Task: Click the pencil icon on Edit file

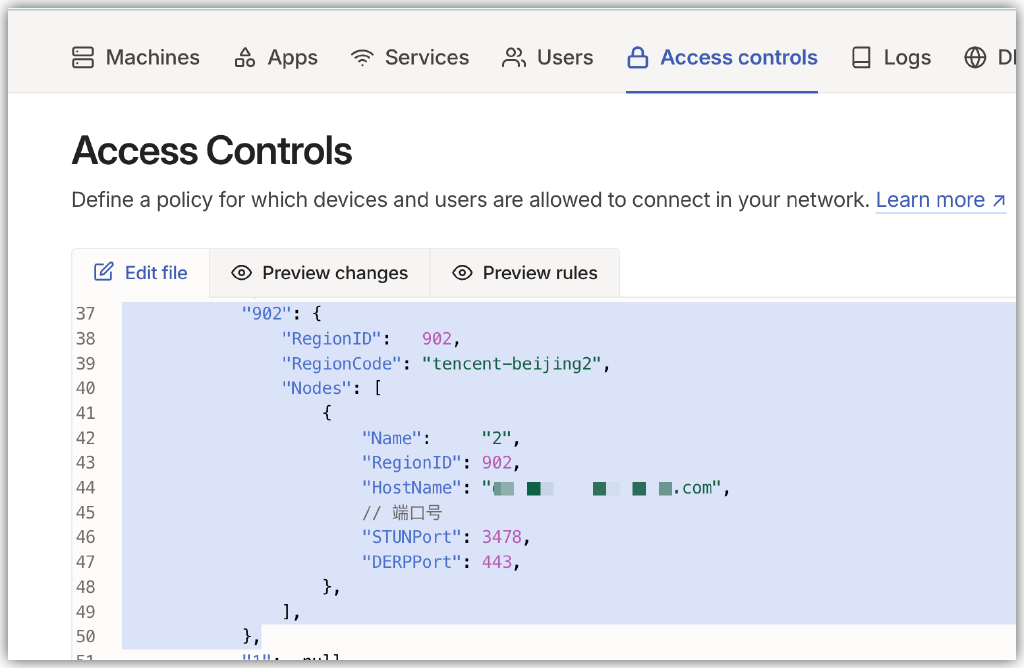Action: (x=104, y=272)
